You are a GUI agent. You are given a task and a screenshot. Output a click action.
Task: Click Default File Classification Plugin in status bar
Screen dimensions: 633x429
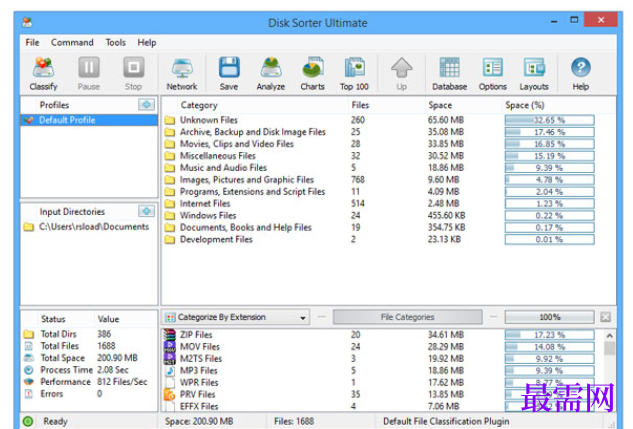point(446,421)
